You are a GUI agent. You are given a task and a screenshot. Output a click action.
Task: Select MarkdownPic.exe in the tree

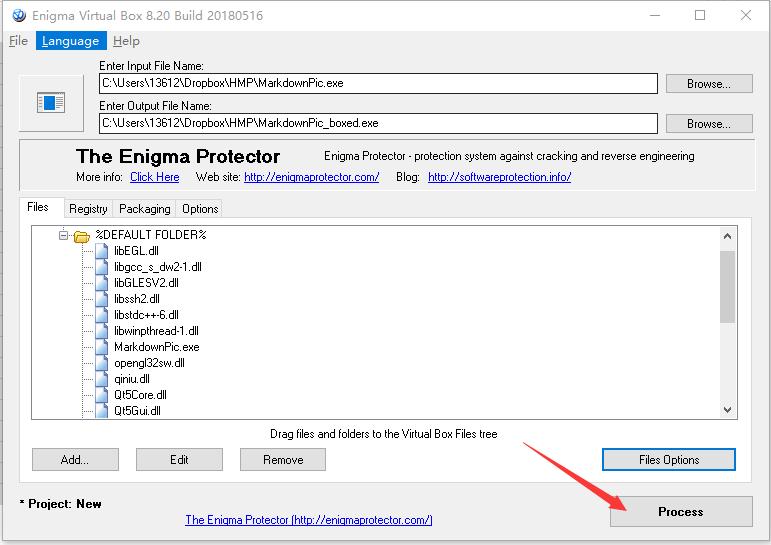click(x=157, y=347)
